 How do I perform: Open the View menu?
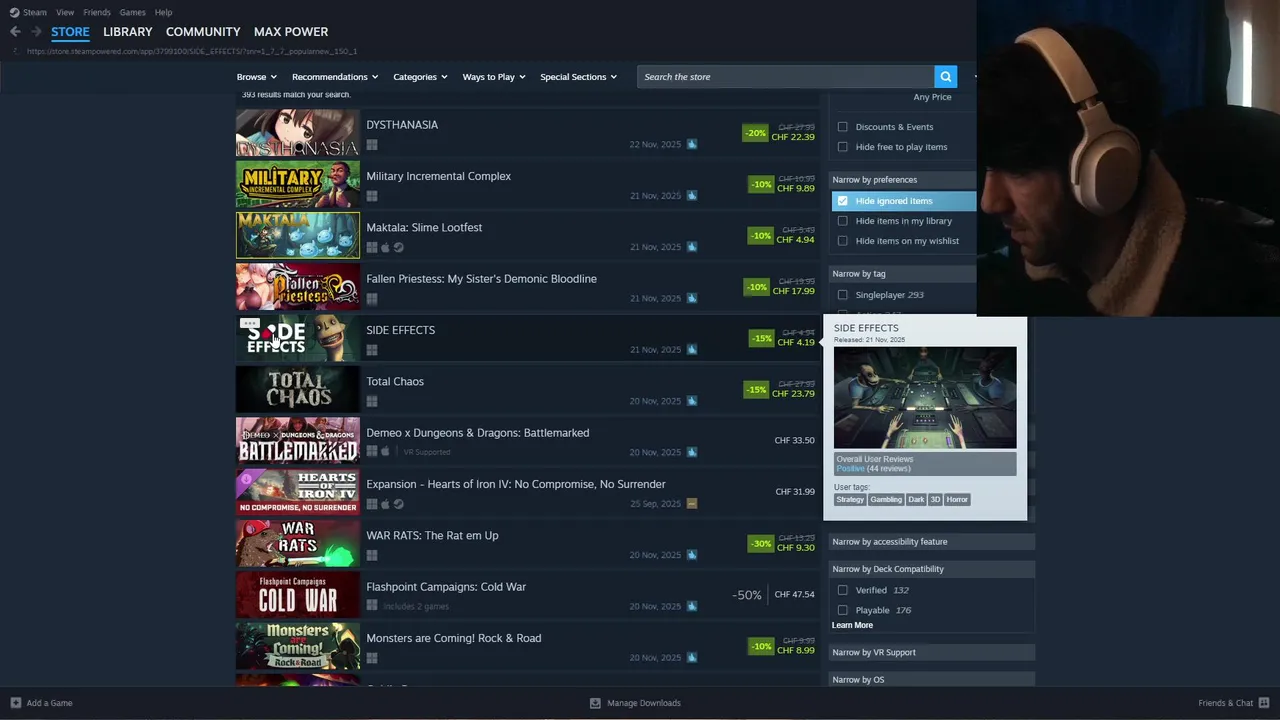pos(65,12)
